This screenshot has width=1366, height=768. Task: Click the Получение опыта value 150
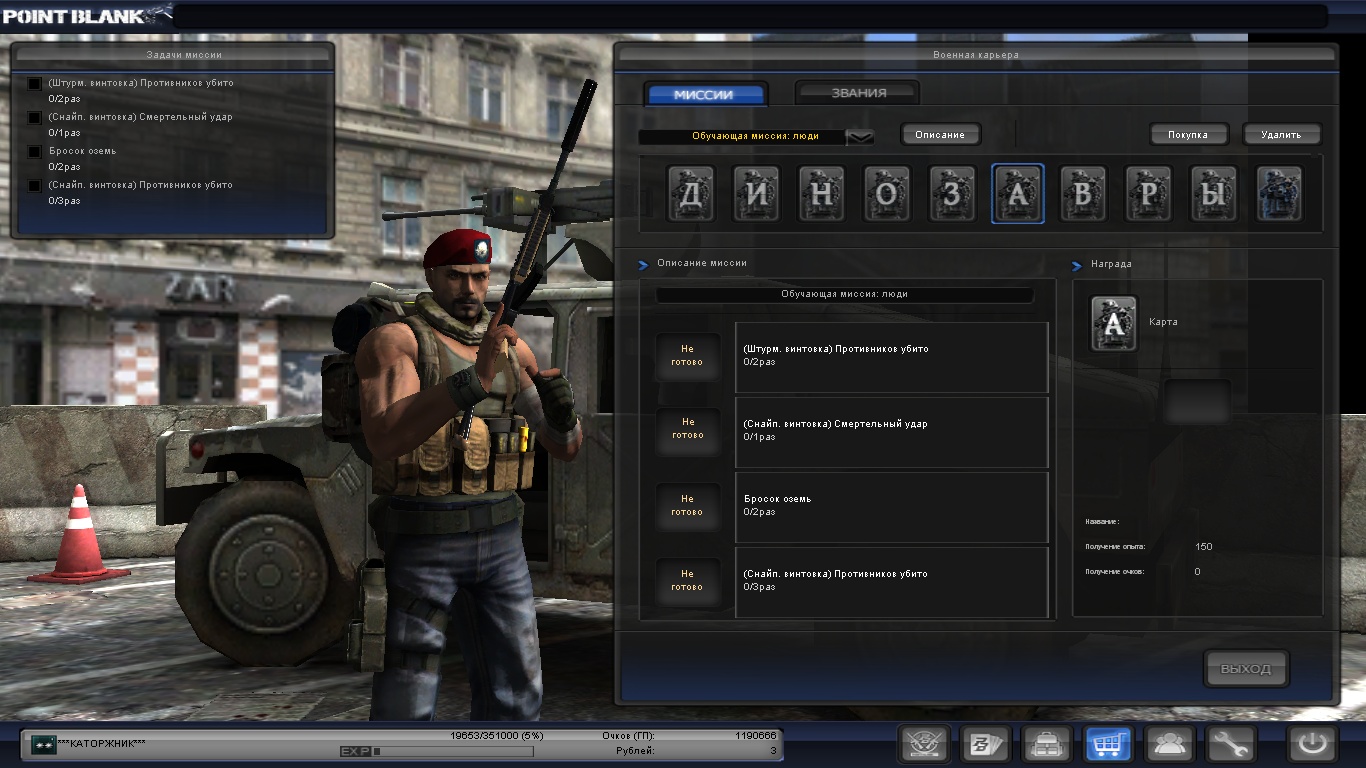click(x=1204, y=547)
